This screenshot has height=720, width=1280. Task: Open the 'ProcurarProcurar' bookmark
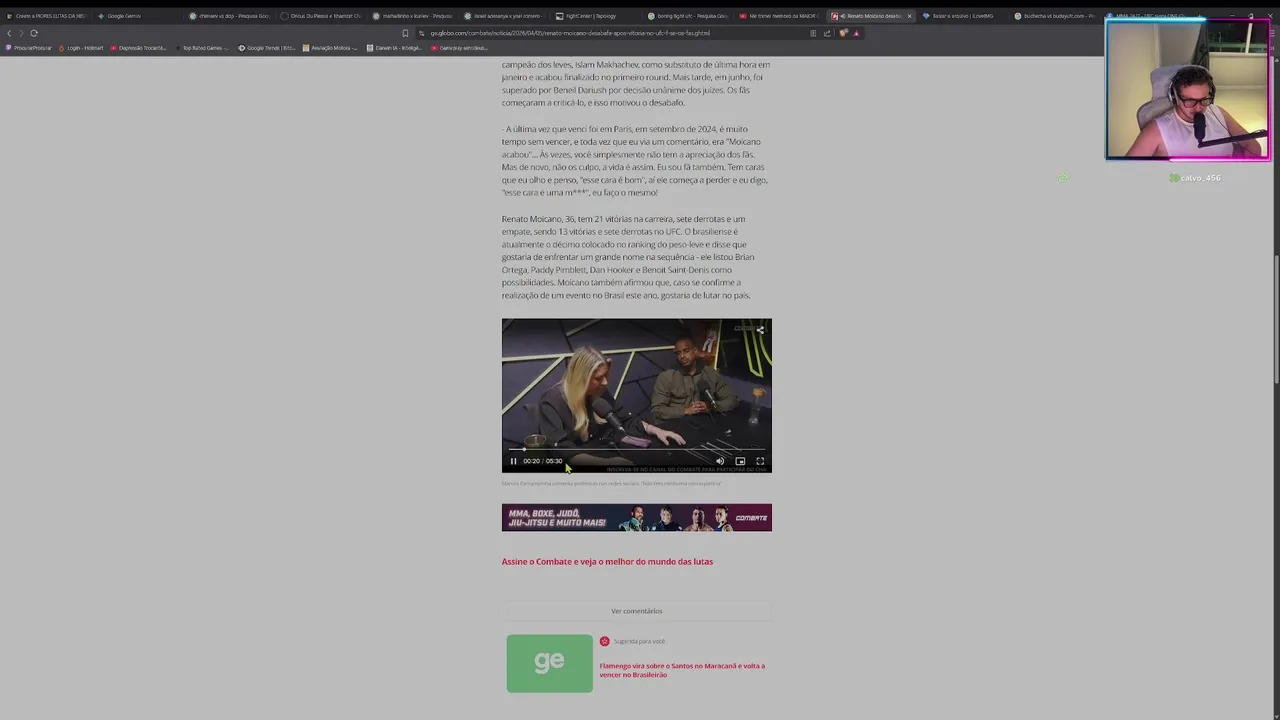coord(29,48)
